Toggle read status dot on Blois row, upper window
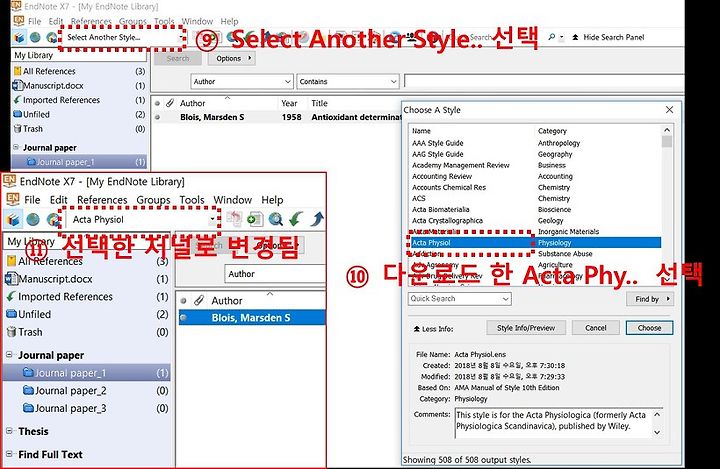Viewport: 720px width, 469px height. (158, 117)
